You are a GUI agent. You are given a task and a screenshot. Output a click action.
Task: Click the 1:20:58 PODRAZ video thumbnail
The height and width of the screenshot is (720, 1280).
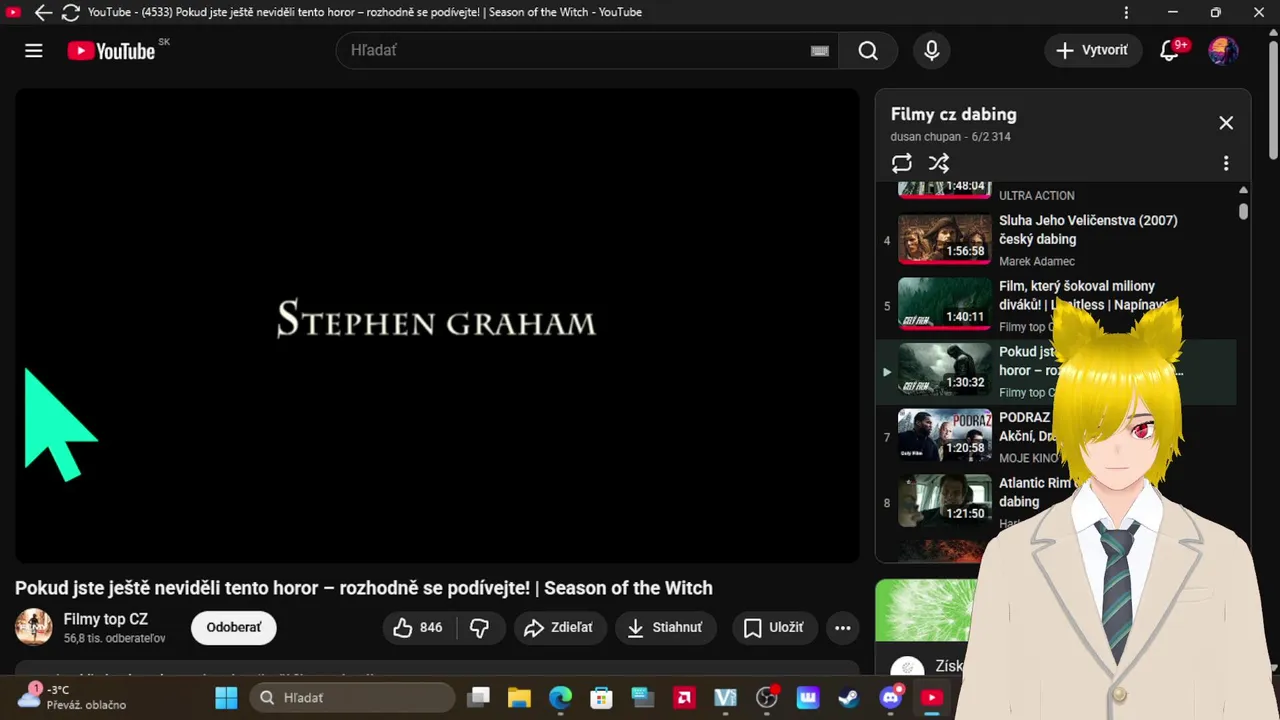pos(944,435)
